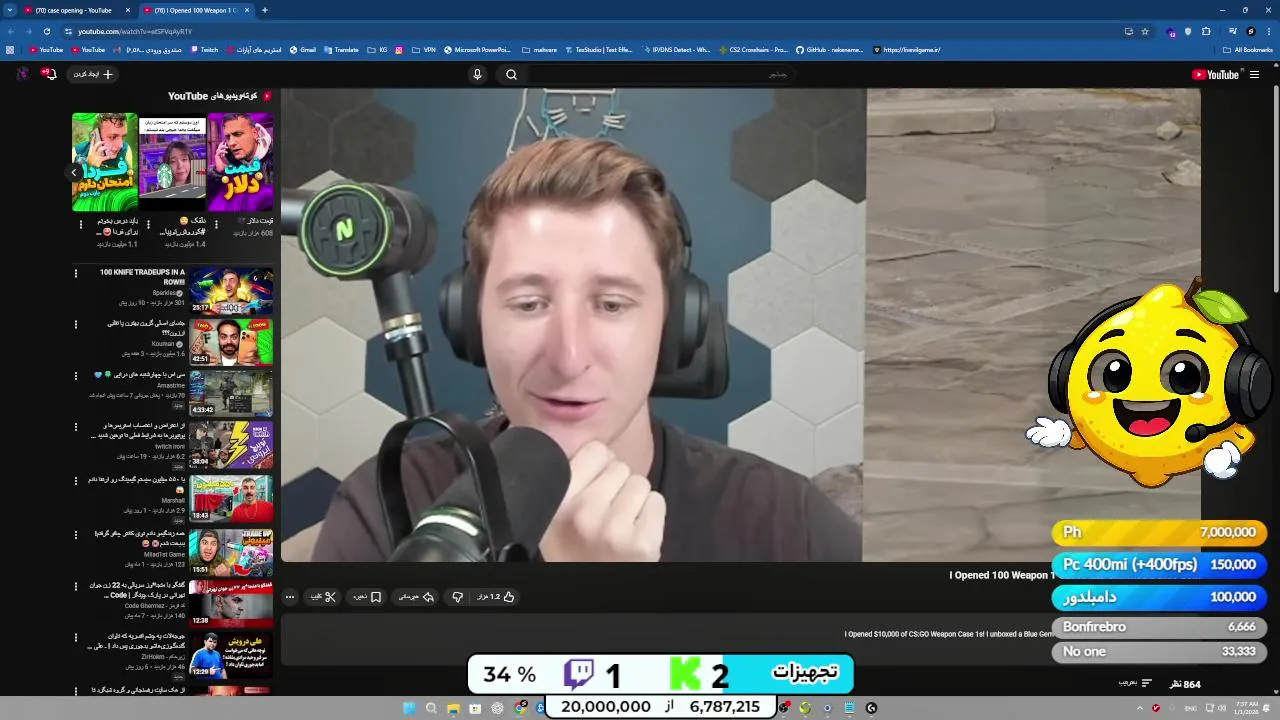Open the account avatar menu in YouTube header

pyautogui.click(x=22, y=74)
